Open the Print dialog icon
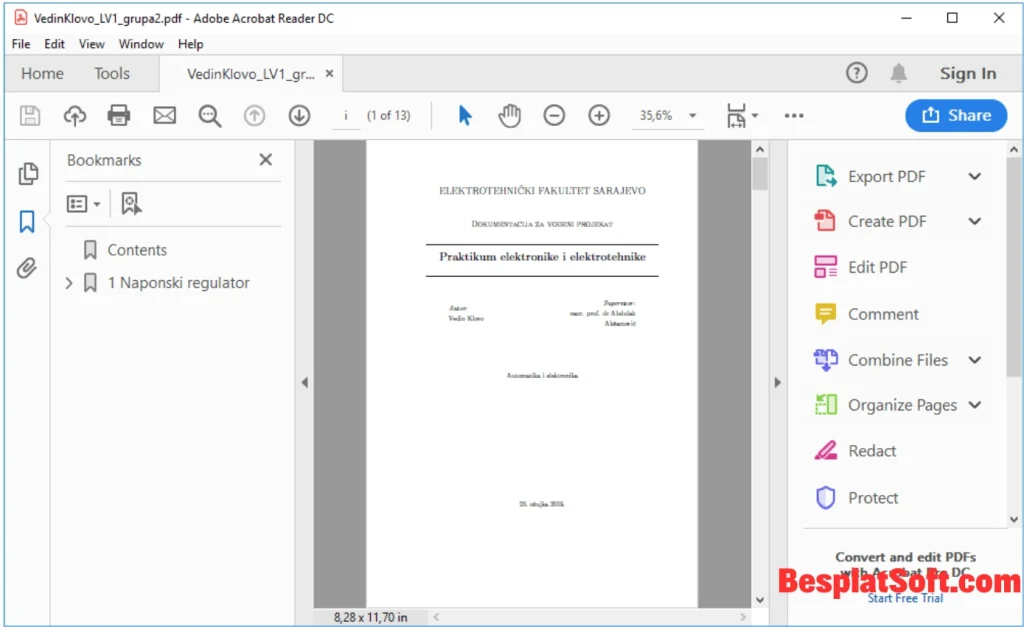This screenshot has width=1024, height=627. [119, 115]
